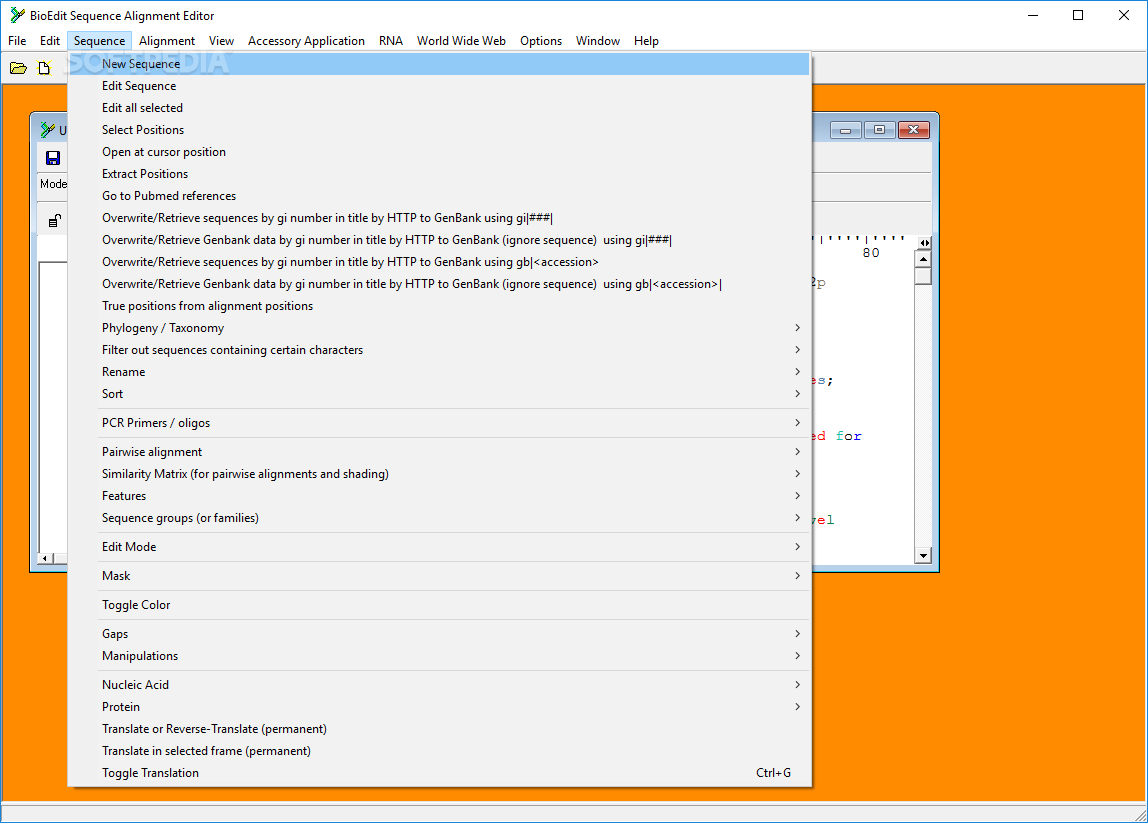Image resolution: width=1148 pixels, height=823 pixels.
Task: Minimize the main BioEdit window
Action: tap(1033, 15)
